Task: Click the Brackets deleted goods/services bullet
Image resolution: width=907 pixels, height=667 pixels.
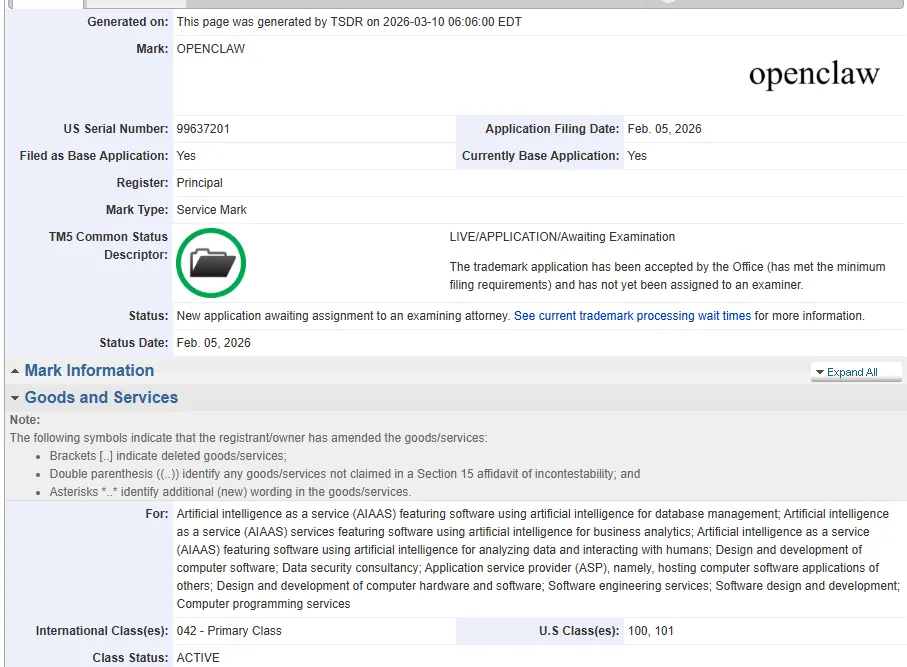Action: click(x=168, y=456)
